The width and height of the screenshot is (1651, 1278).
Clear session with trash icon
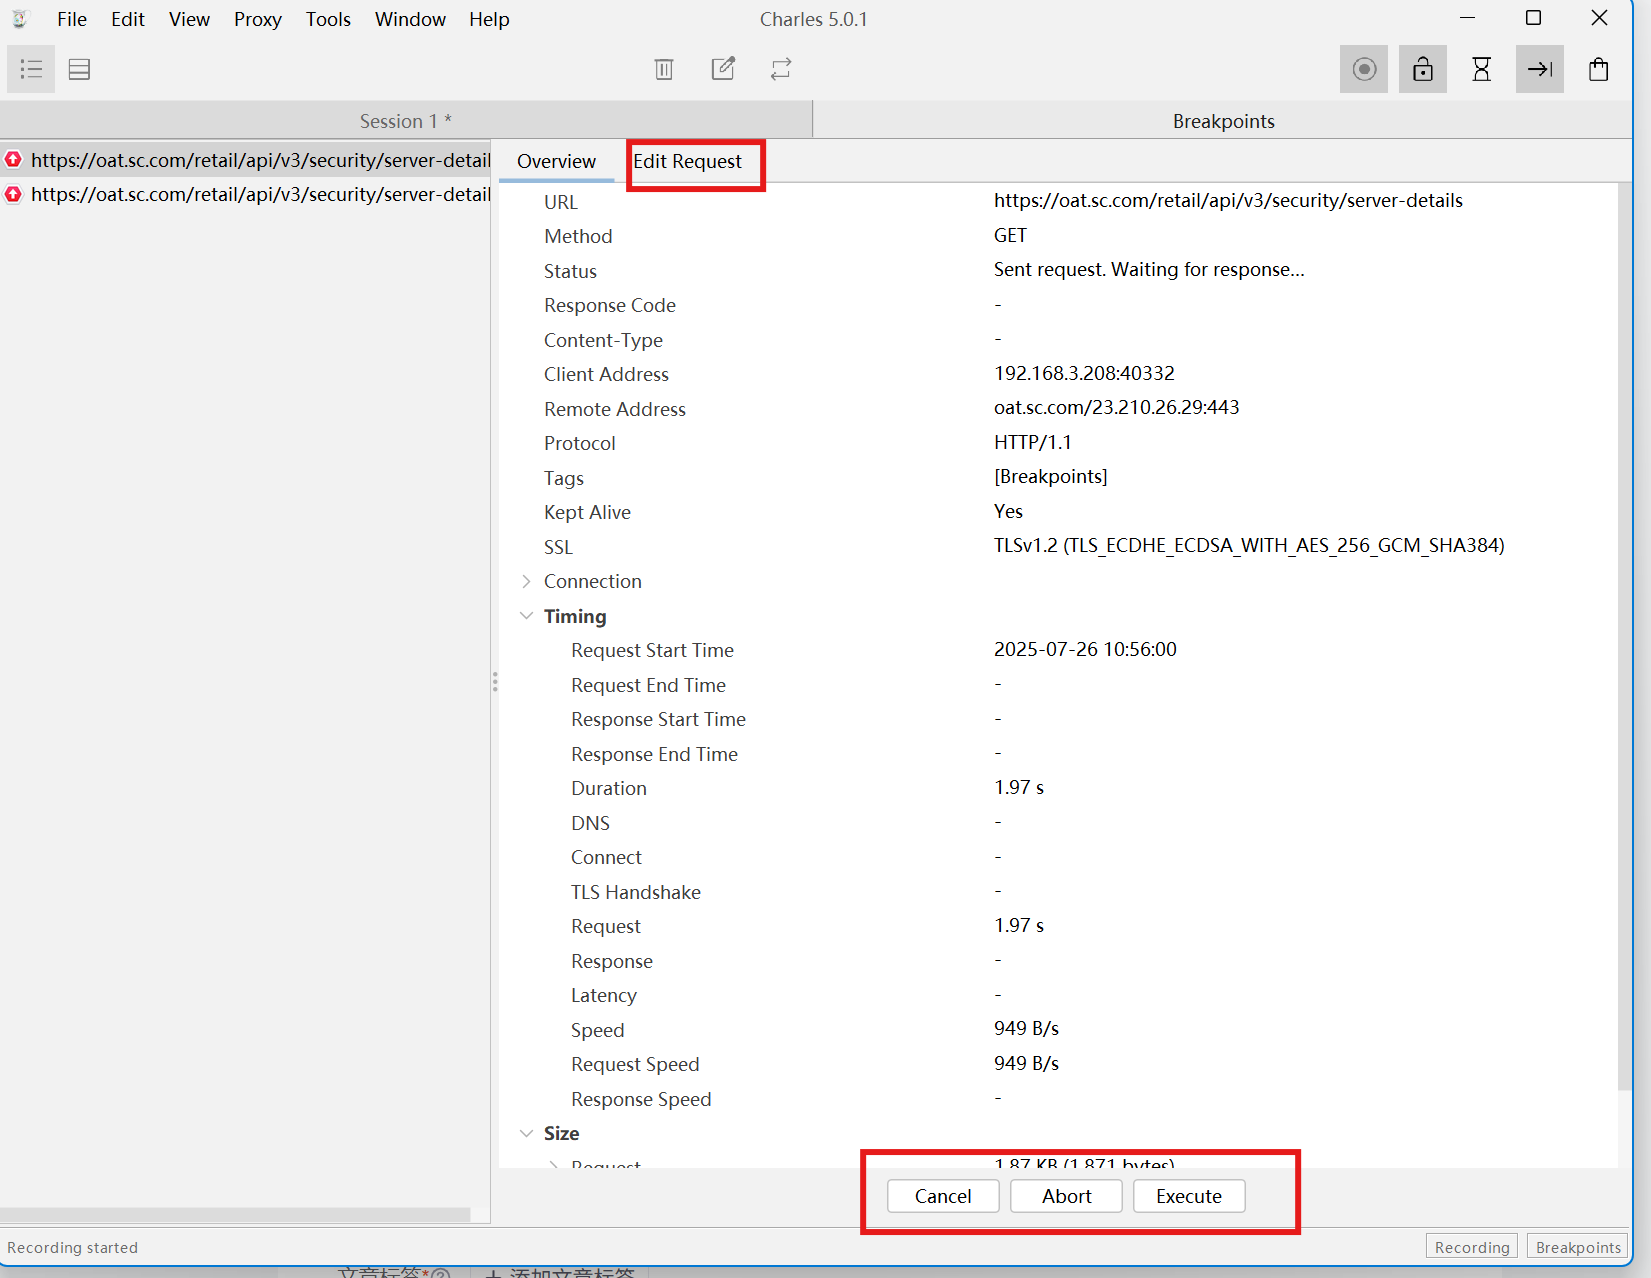pyautogui.click(x=664, y=69)
